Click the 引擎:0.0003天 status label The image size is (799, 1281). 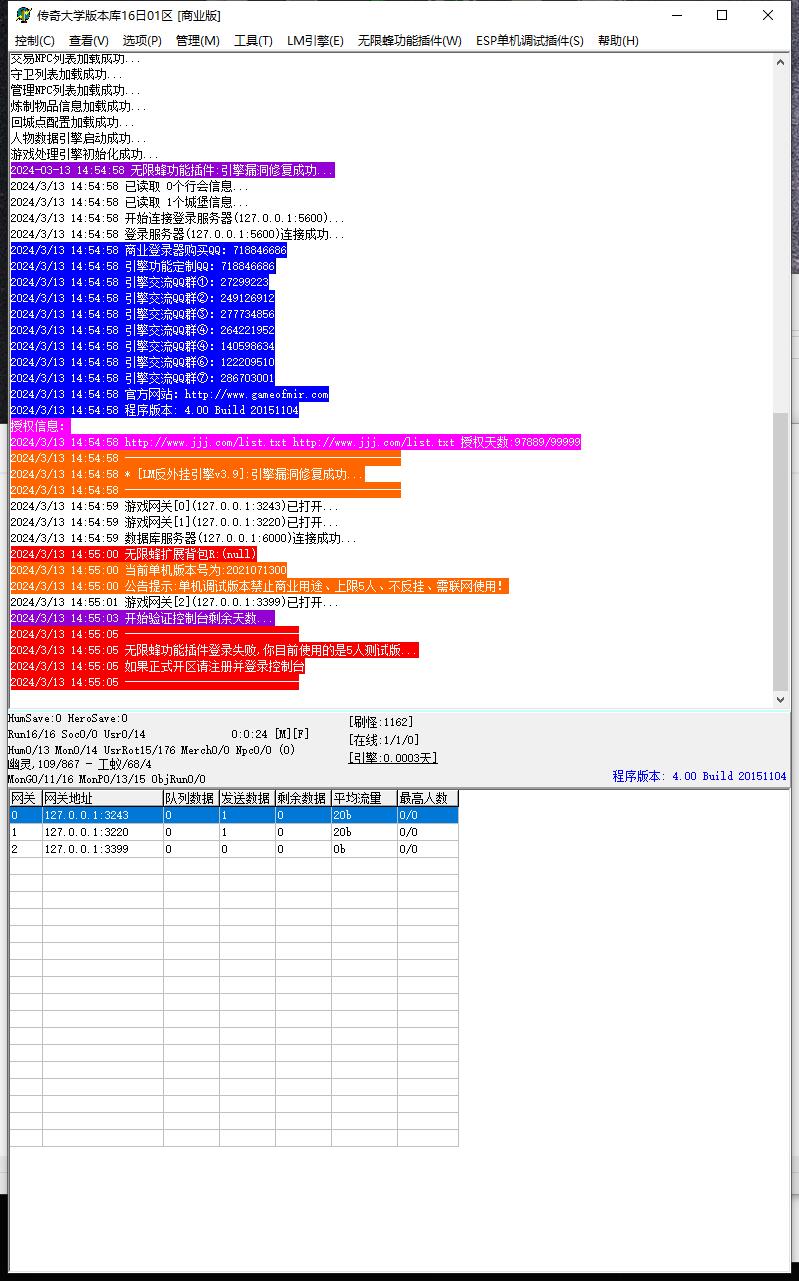[393, 758]
